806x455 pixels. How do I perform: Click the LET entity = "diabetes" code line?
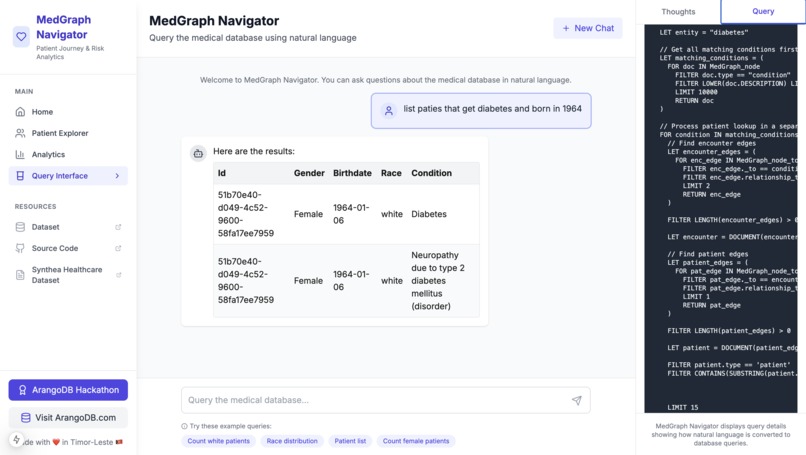[704, 32]
